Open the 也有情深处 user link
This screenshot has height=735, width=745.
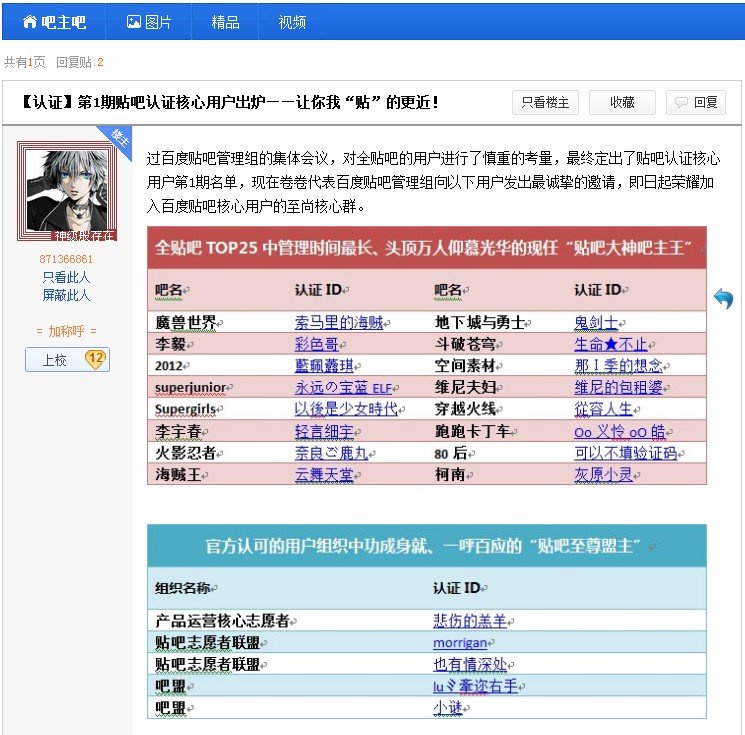click(x=470, y=664)
